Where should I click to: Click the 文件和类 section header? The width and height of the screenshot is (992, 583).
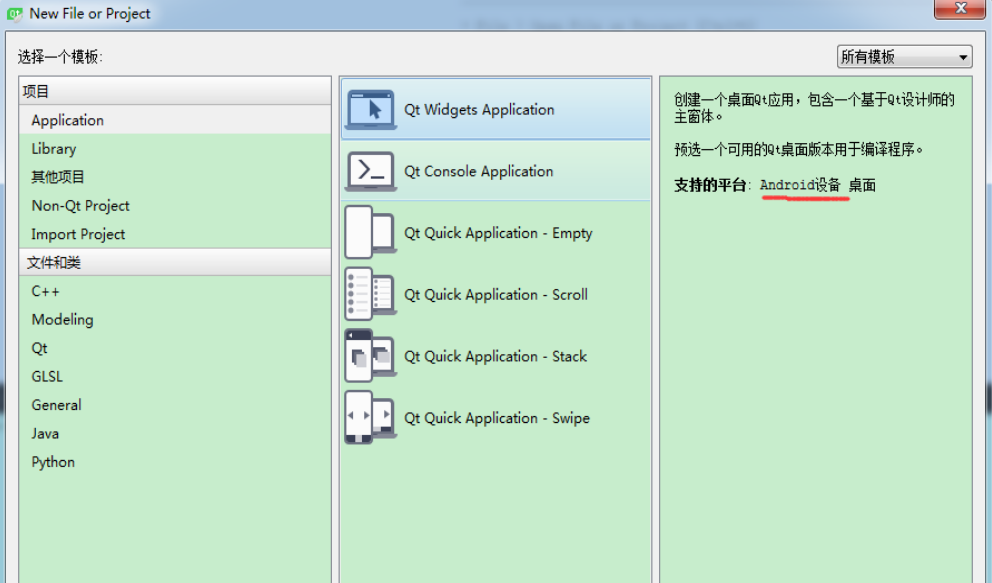click(x=175, y=262)
